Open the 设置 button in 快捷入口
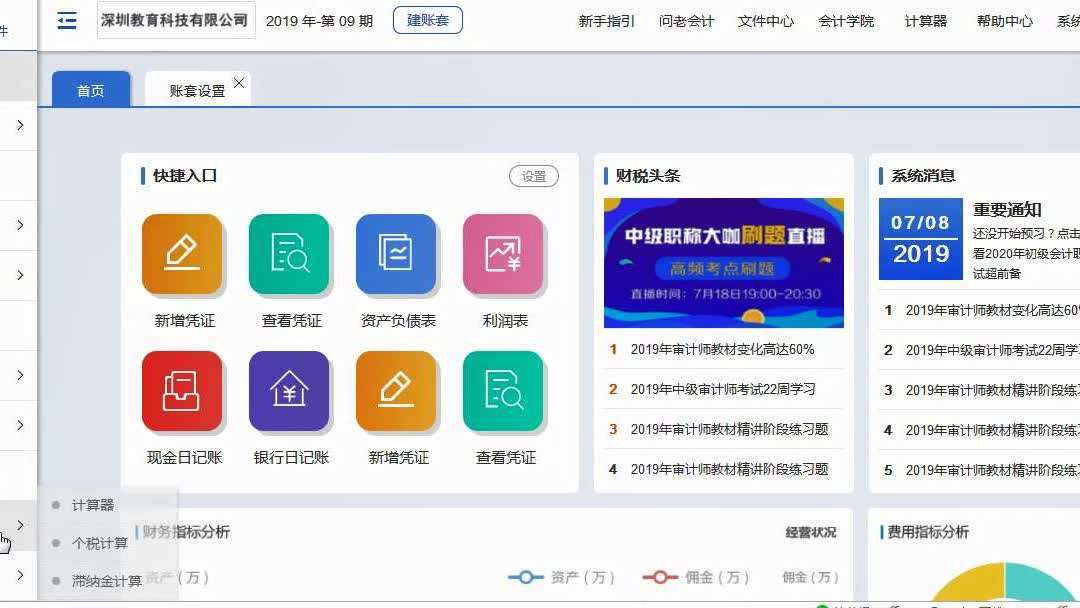The width and height of the screenshot is (1080, 608). click(x=533, y=175)
